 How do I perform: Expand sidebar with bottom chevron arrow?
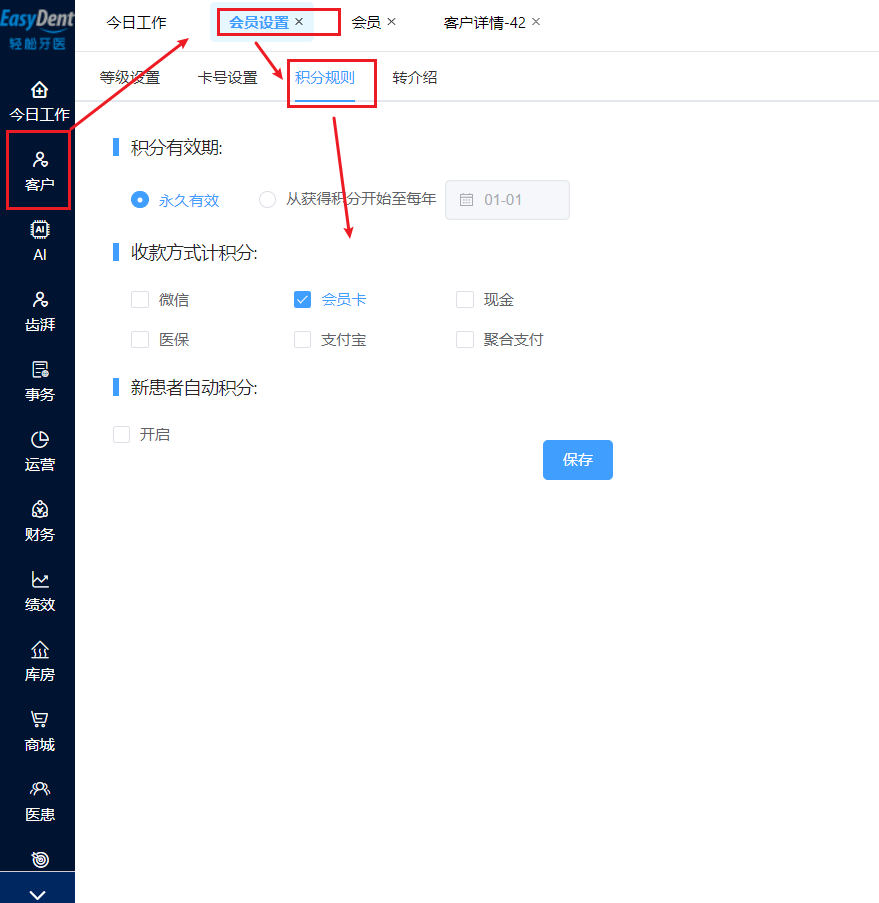[37, 894]
